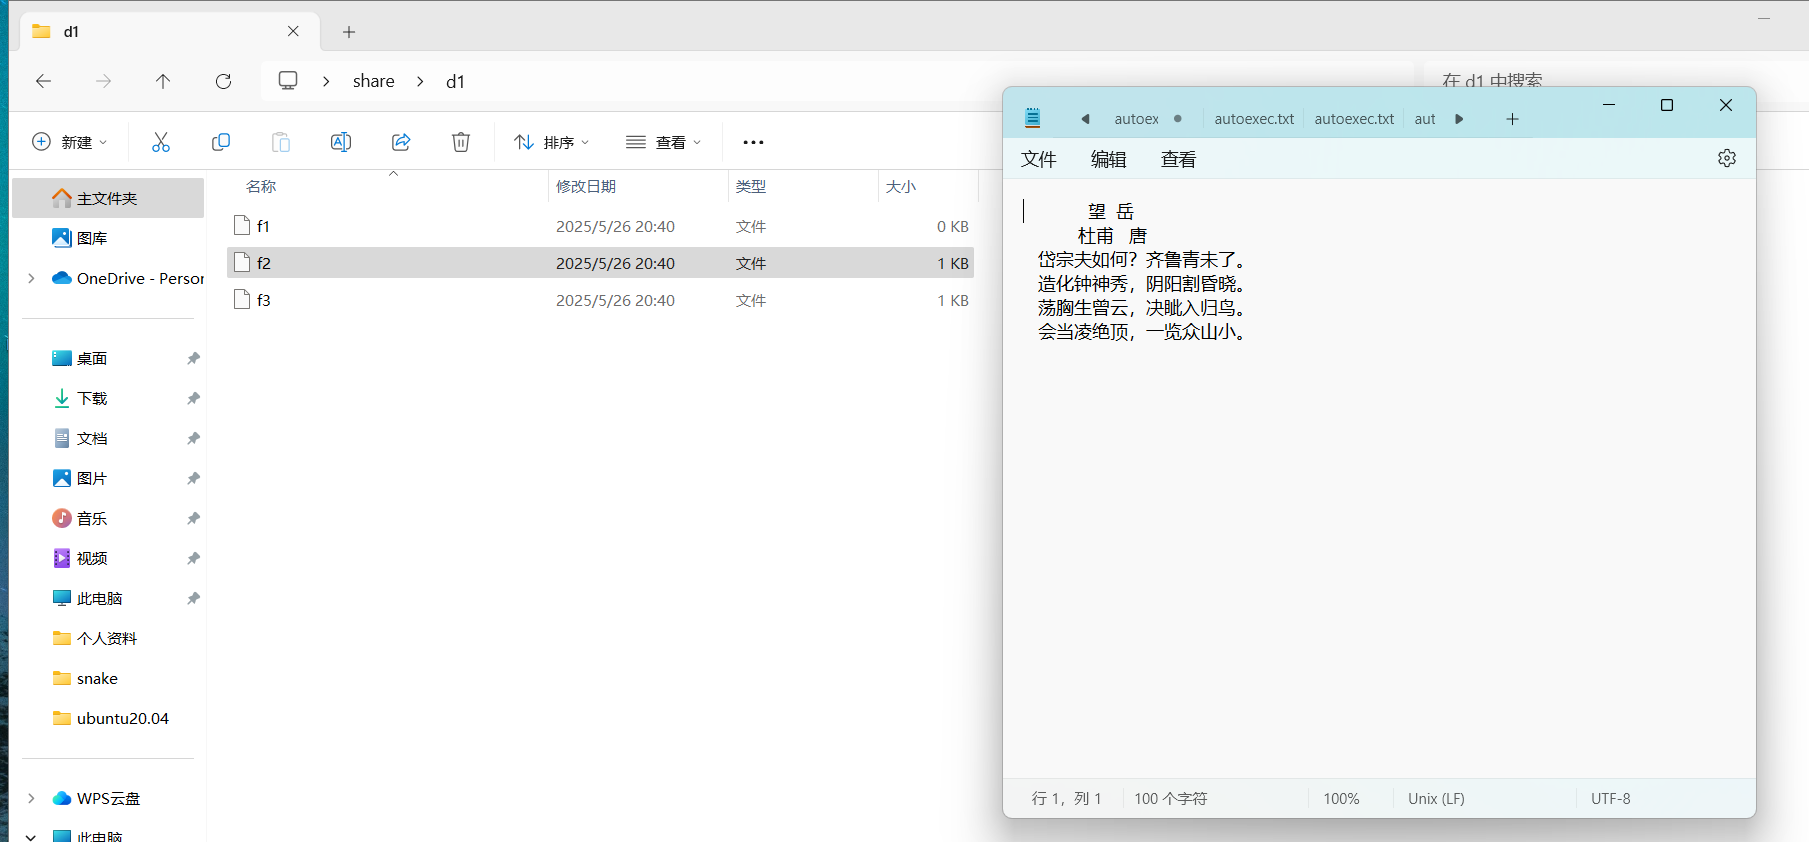
Task: Click the Paste clipboard icon
Action: tap(281, 142)
